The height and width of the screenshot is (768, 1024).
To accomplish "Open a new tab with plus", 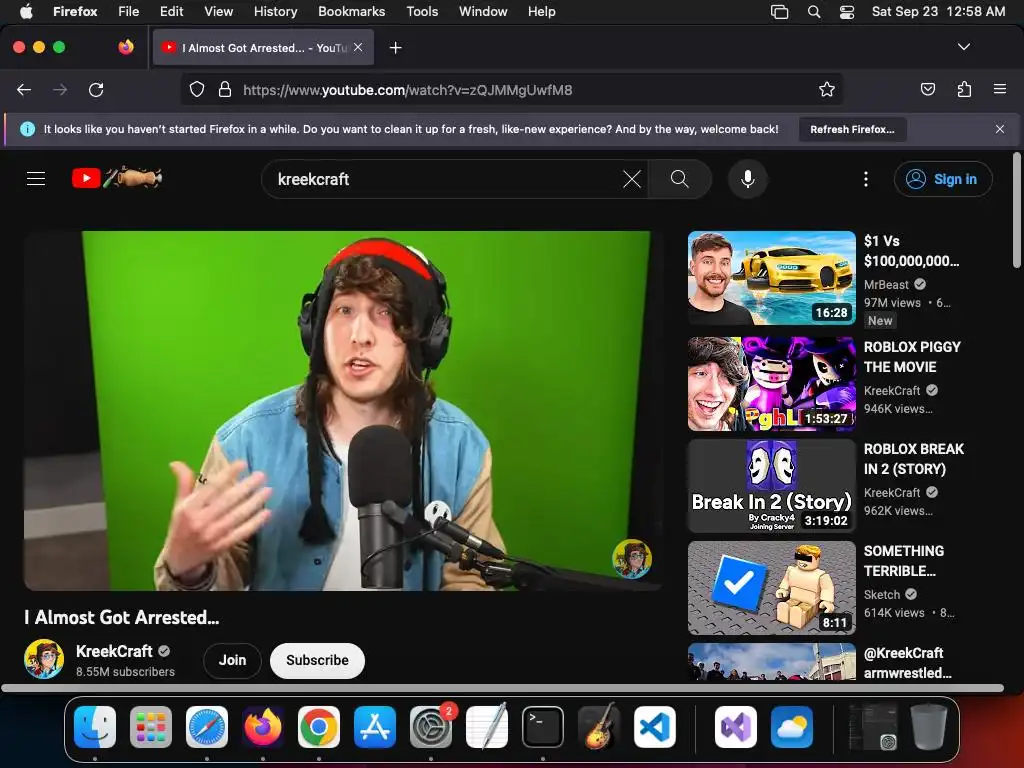I will [x=395, y=48].
